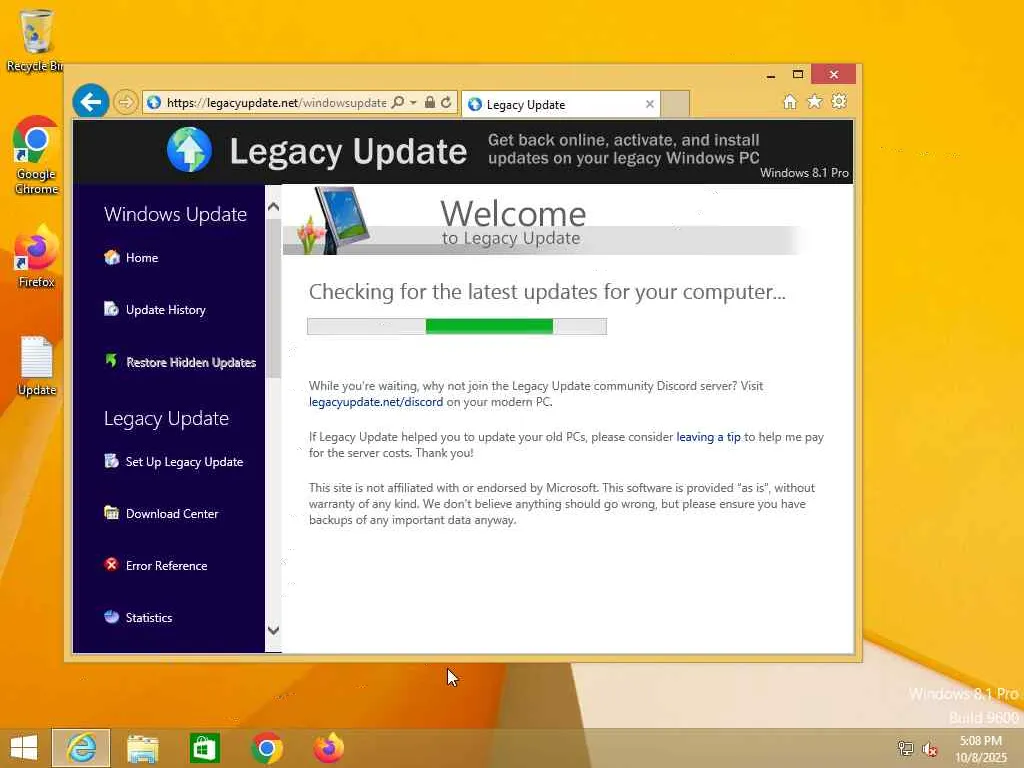1024x768 pixels.
Task: Click the forward navigation arrow button
Action: pos(125,102)
